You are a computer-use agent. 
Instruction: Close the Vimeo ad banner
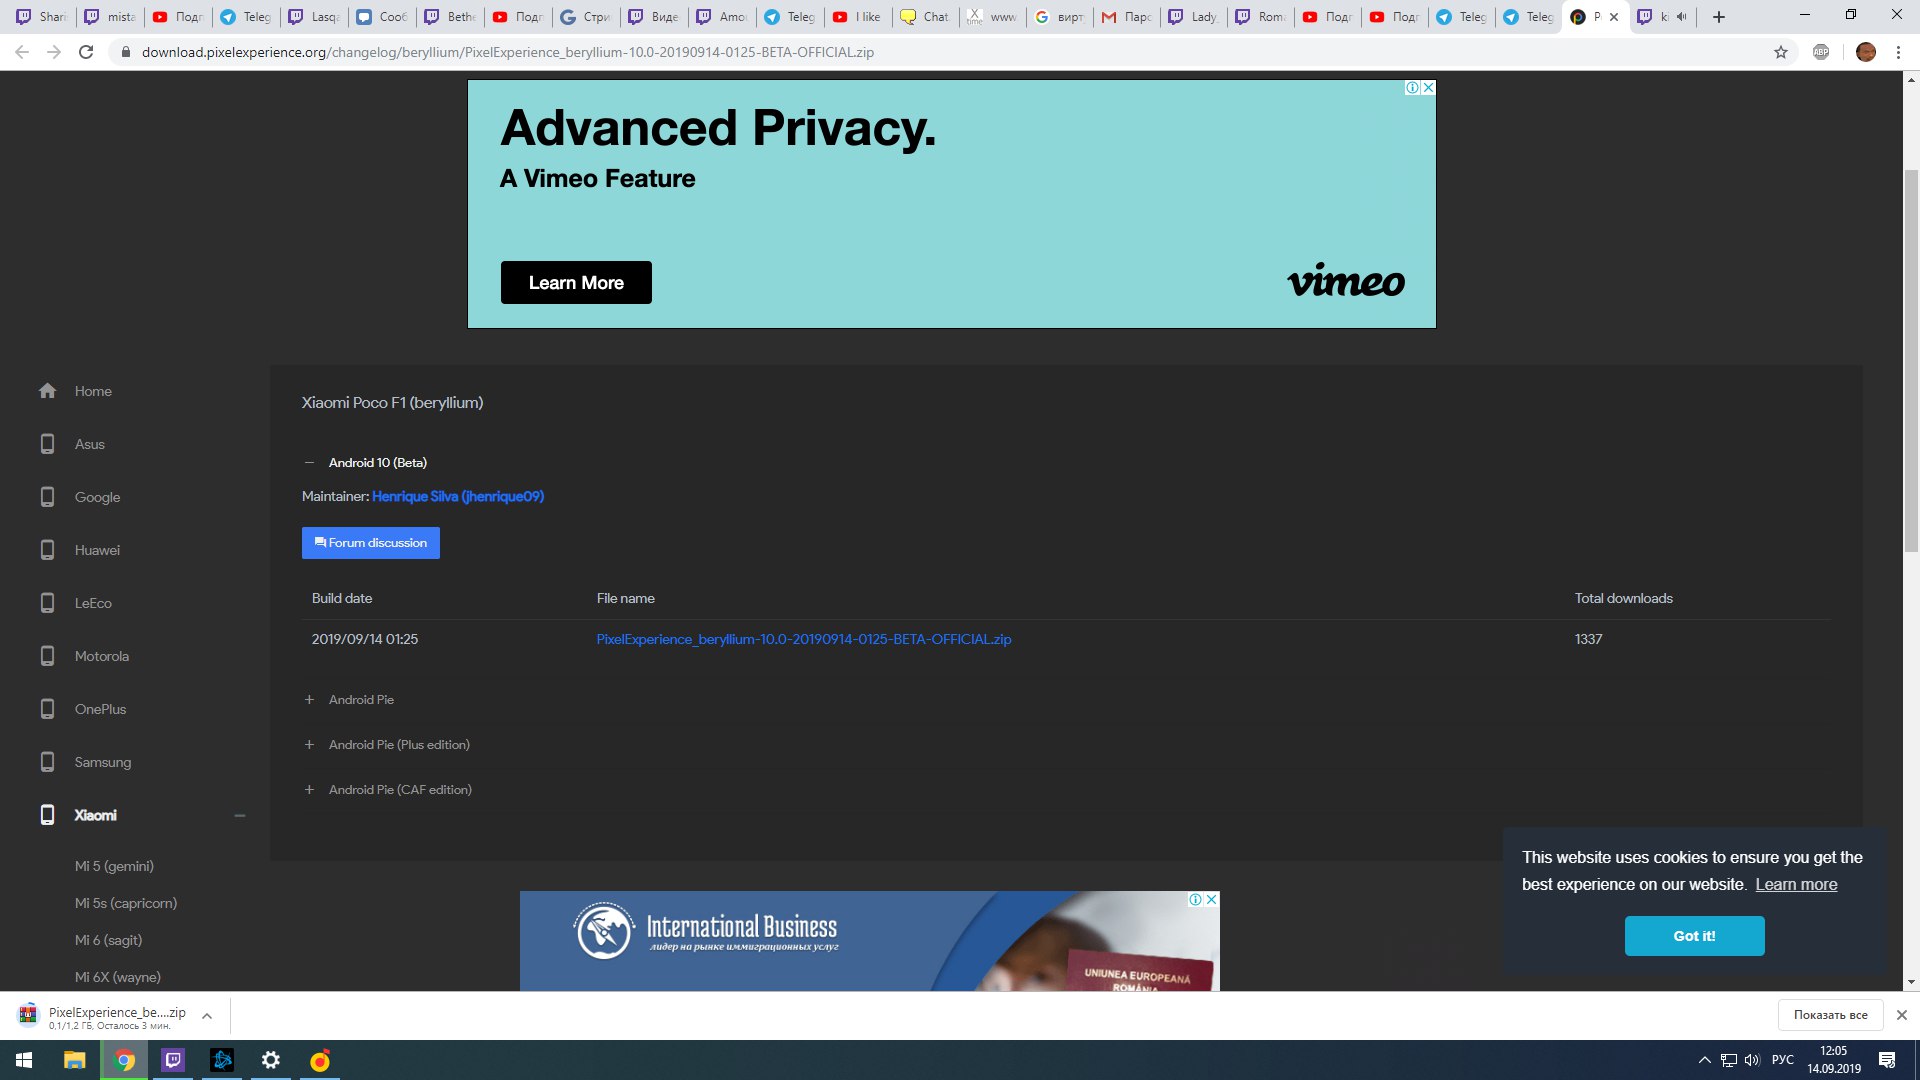(x=1428, y=88)
